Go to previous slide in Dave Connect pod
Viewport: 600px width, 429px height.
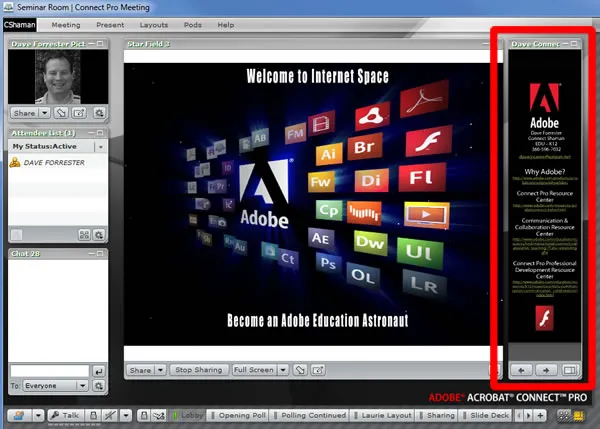click(521, 370)
